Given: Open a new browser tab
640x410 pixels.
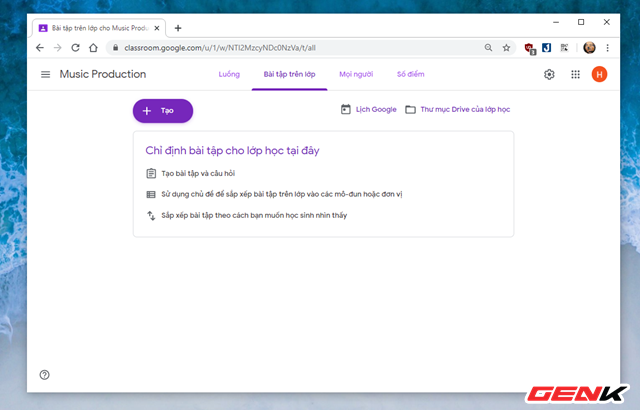Looking at the screenshot, I should (x=178, y=28).
